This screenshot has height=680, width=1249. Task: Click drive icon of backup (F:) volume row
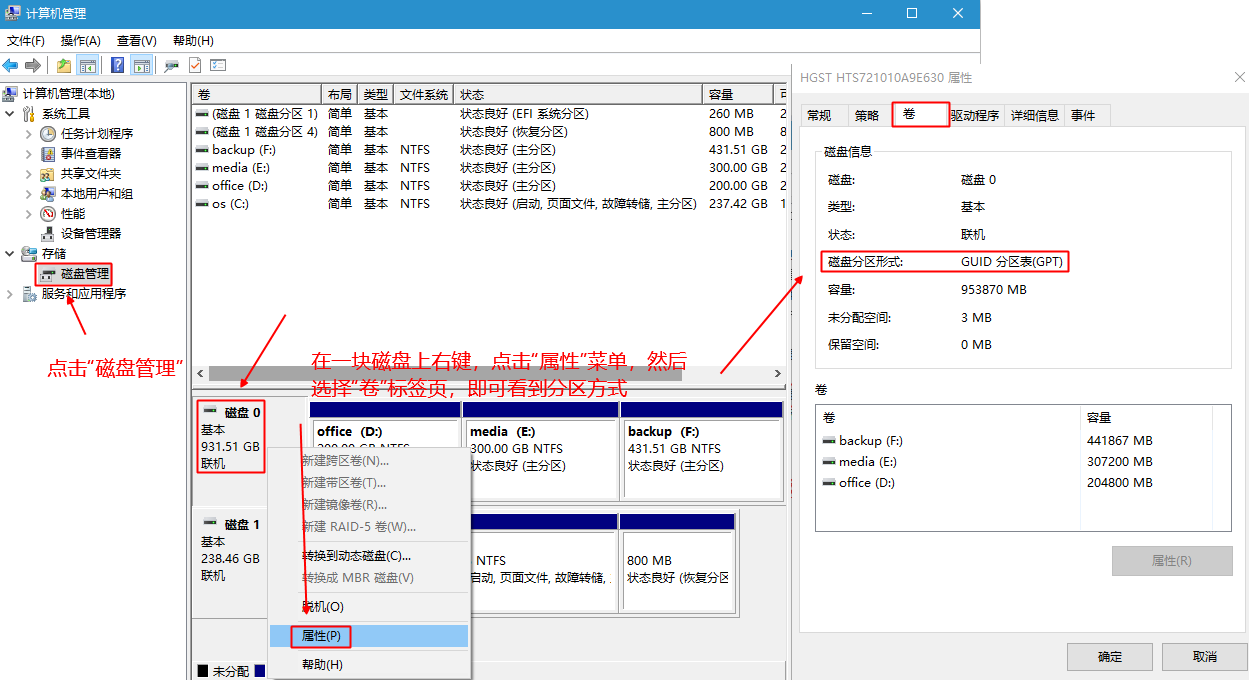point(202,150)
